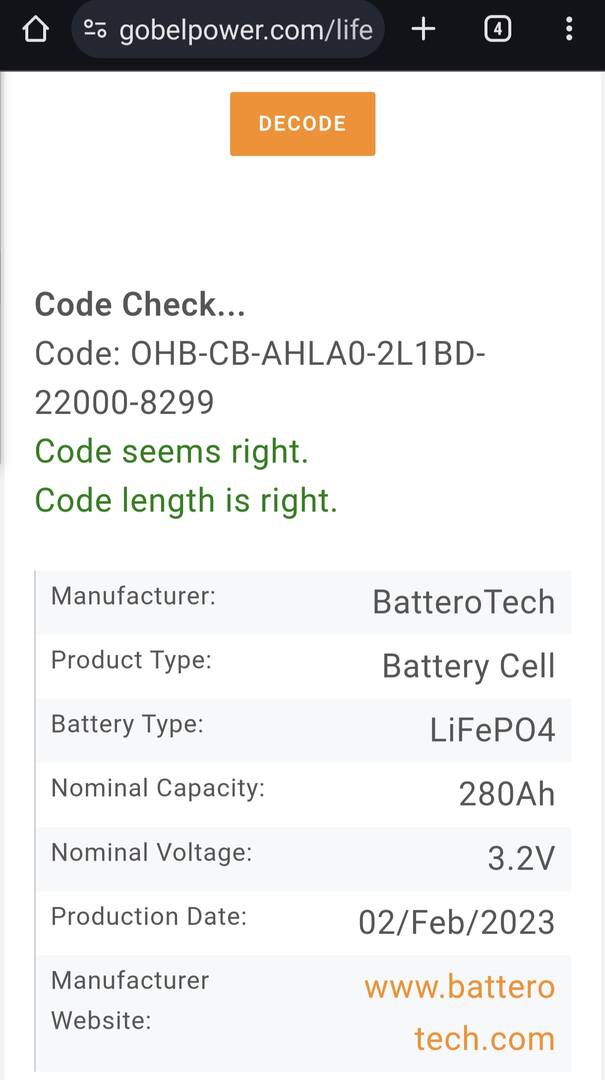Select the LiFePO4 battery type value
Viewport: 605px width, 1080px height.
(493, 730)
